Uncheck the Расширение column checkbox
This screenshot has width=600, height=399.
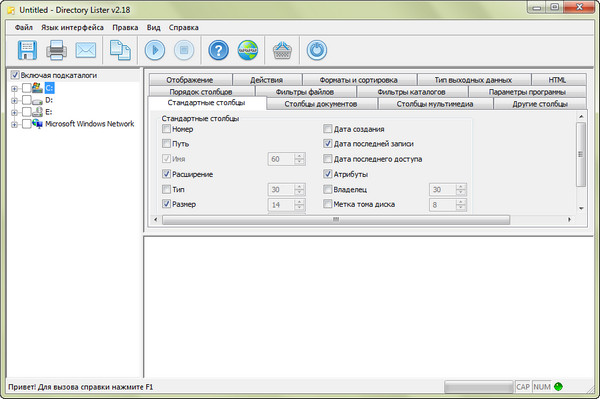tap(166, 174)
